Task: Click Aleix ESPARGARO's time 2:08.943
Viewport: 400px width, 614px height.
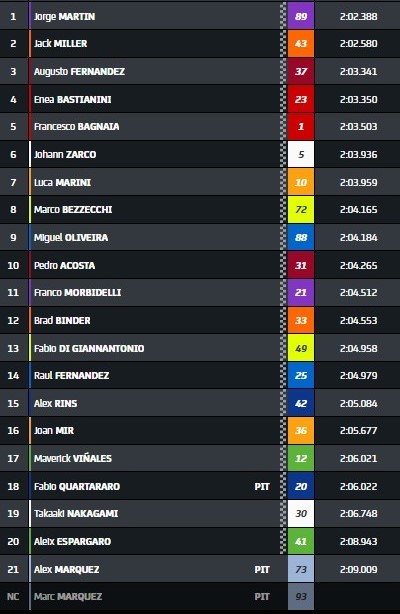Action: click(x=358, y=542)
